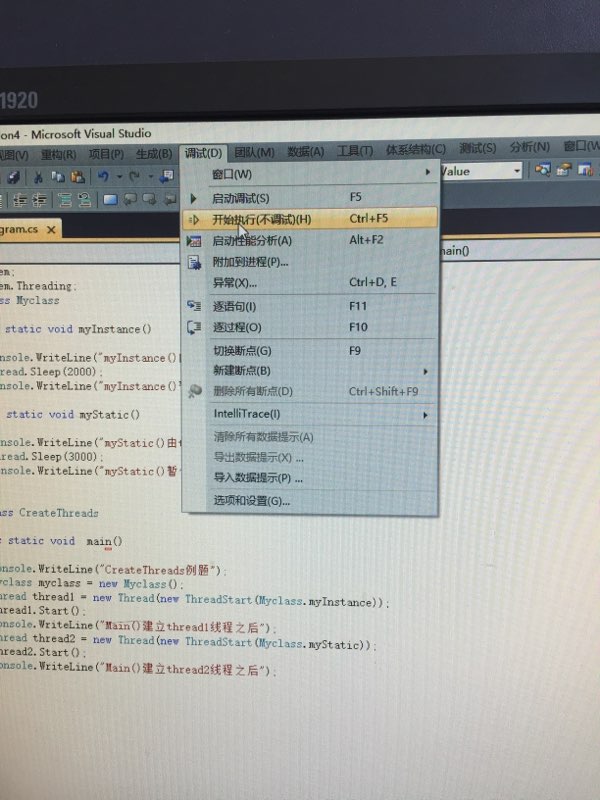The height and width of the screenshot is (800, 600).
Task: Click the 'static void main()' code line
Action: pyautogui.click(x=65, y=541)
